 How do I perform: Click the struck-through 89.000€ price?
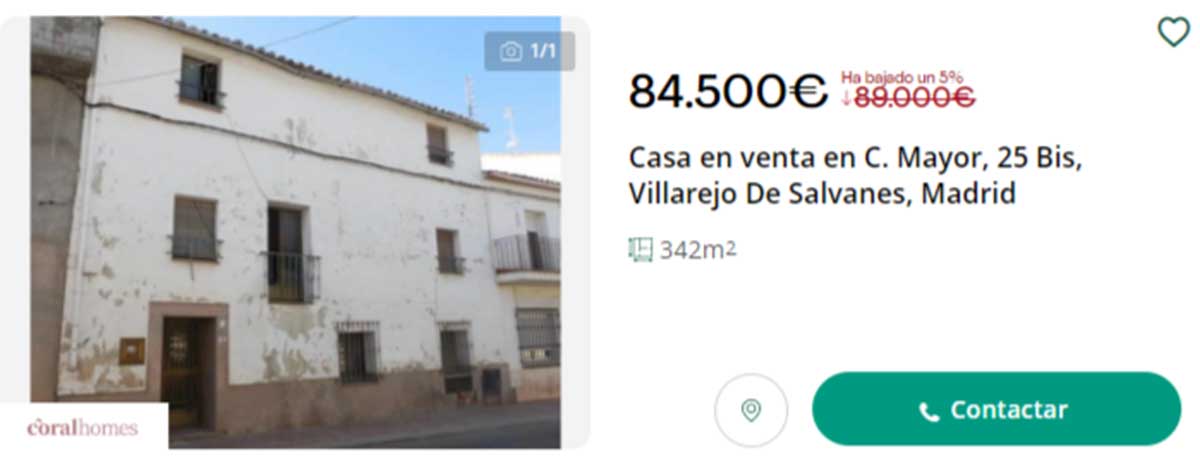click(x=913, y=97)
